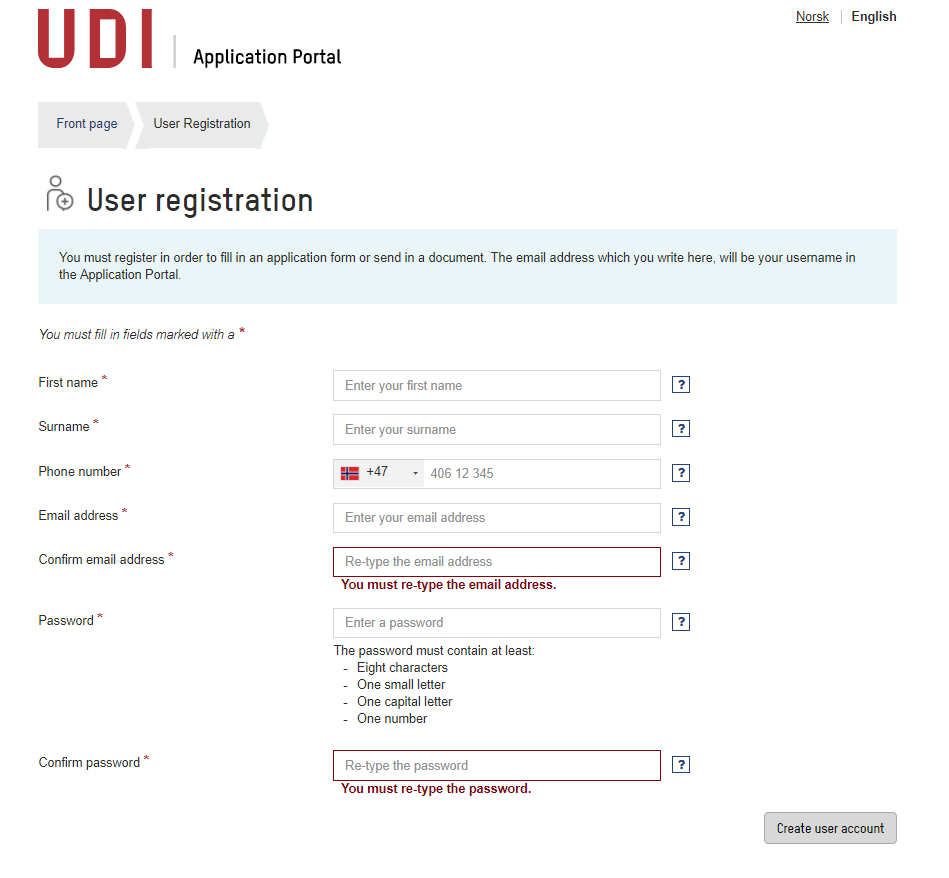Show the Password field help icon
Image resolution: width=949 pixels, height=878 pixels.
pos(681,622)
